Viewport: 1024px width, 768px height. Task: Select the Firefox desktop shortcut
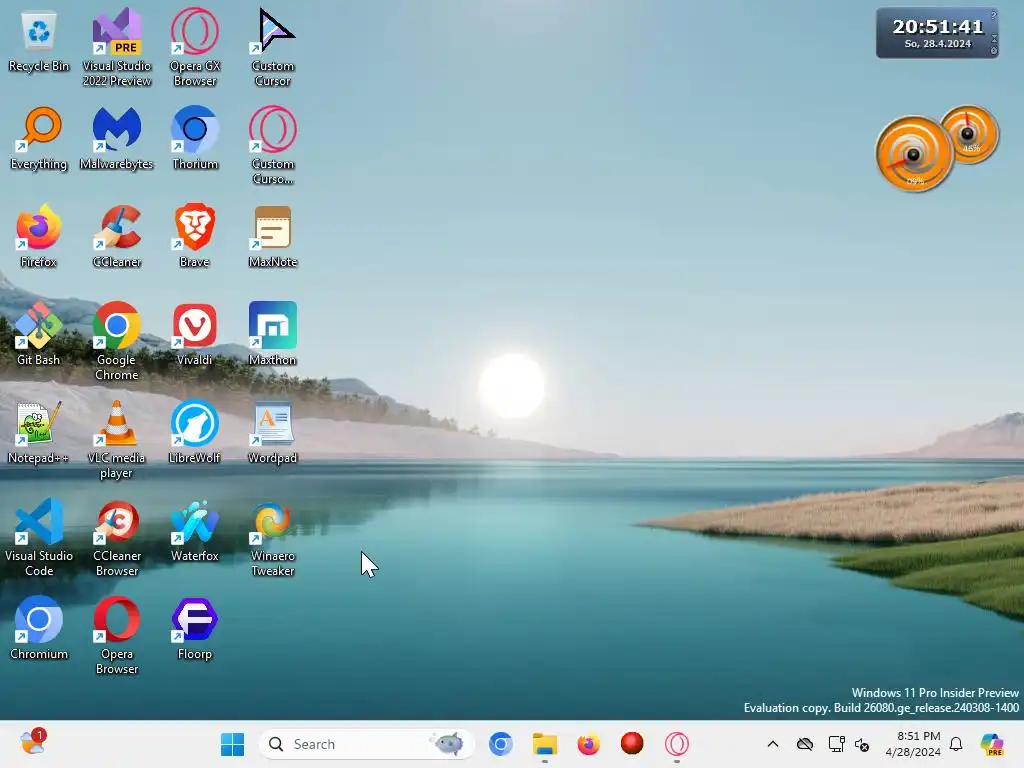click(39, 237)
